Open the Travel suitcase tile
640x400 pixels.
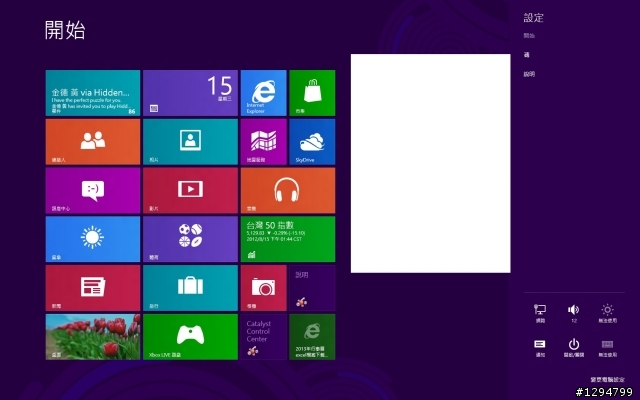click(x=190, y=288)
